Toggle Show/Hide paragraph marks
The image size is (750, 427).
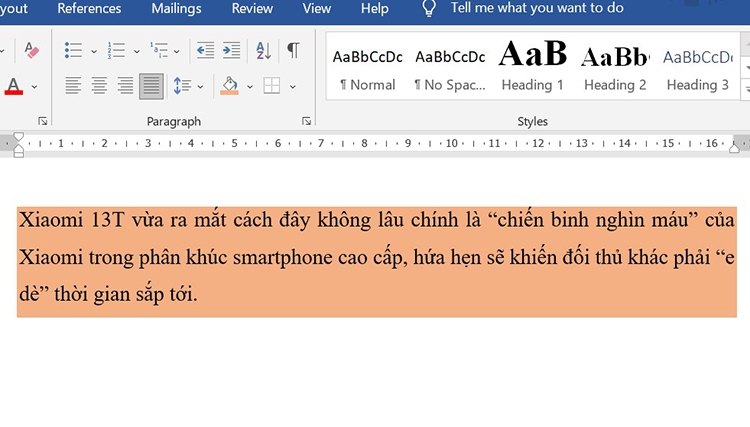pyautogui.click(x=293, y=50)
